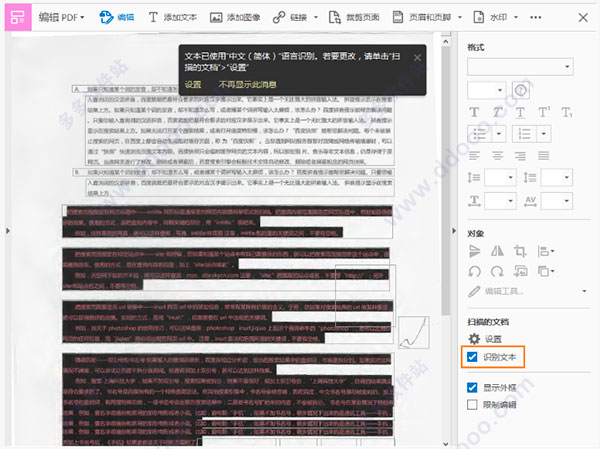This screenshot has height=449, width=600.
Task: Apply bold text style icon
Action: tap(474, 112)
